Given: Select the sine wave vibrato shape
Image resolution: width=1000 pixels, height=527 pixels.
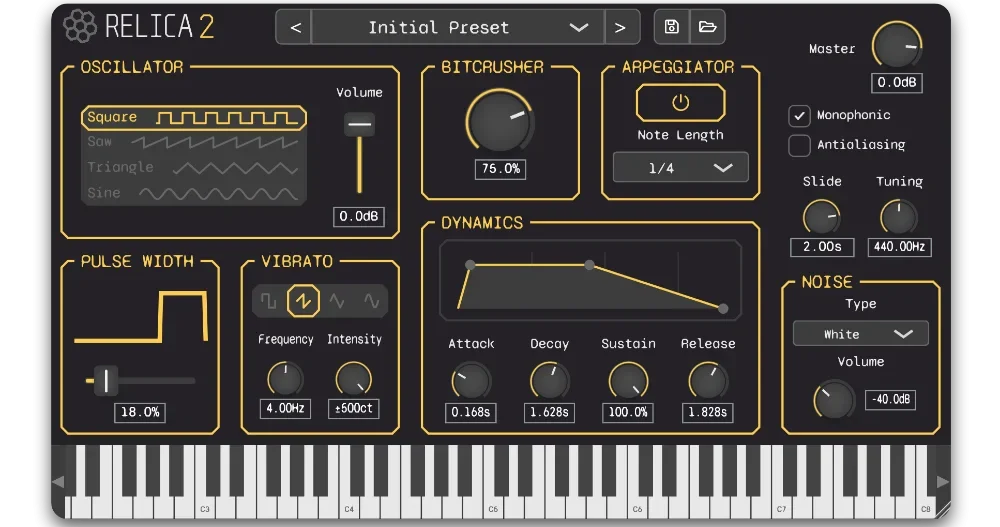Looking at the screenshot, I should (371, 300).
